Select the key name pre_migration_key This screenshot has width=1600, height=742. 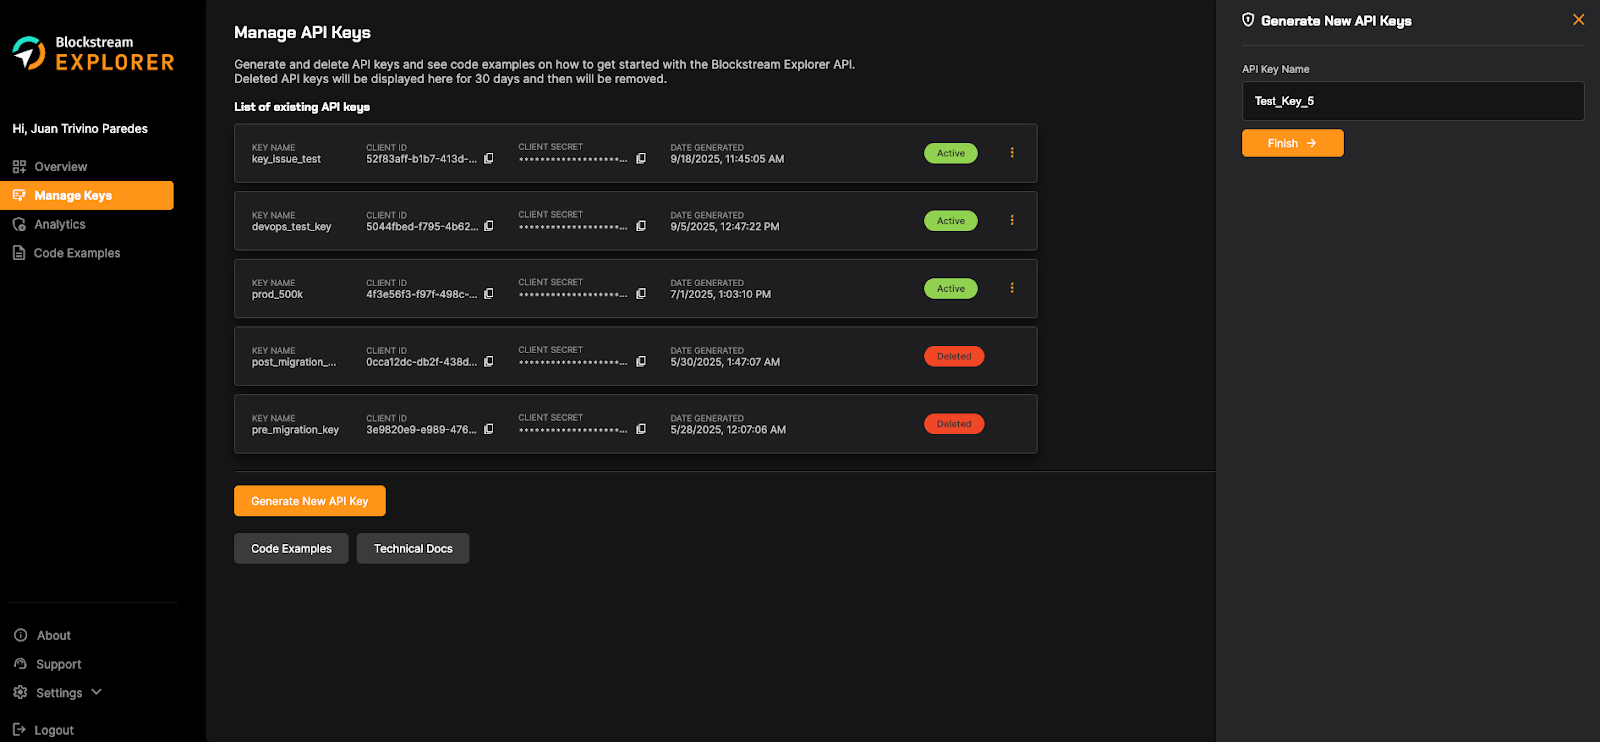[295, 430]
